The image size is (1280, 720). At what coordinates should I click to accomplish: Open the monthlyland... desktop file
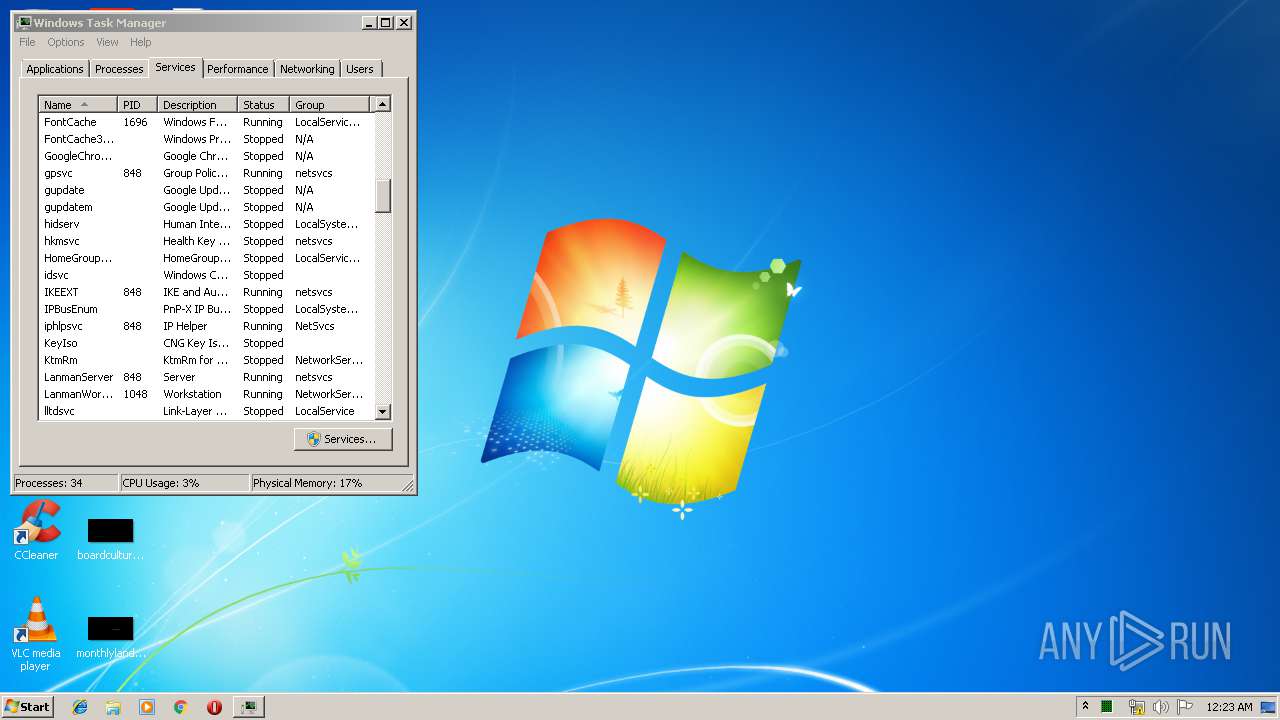point(110,637)
